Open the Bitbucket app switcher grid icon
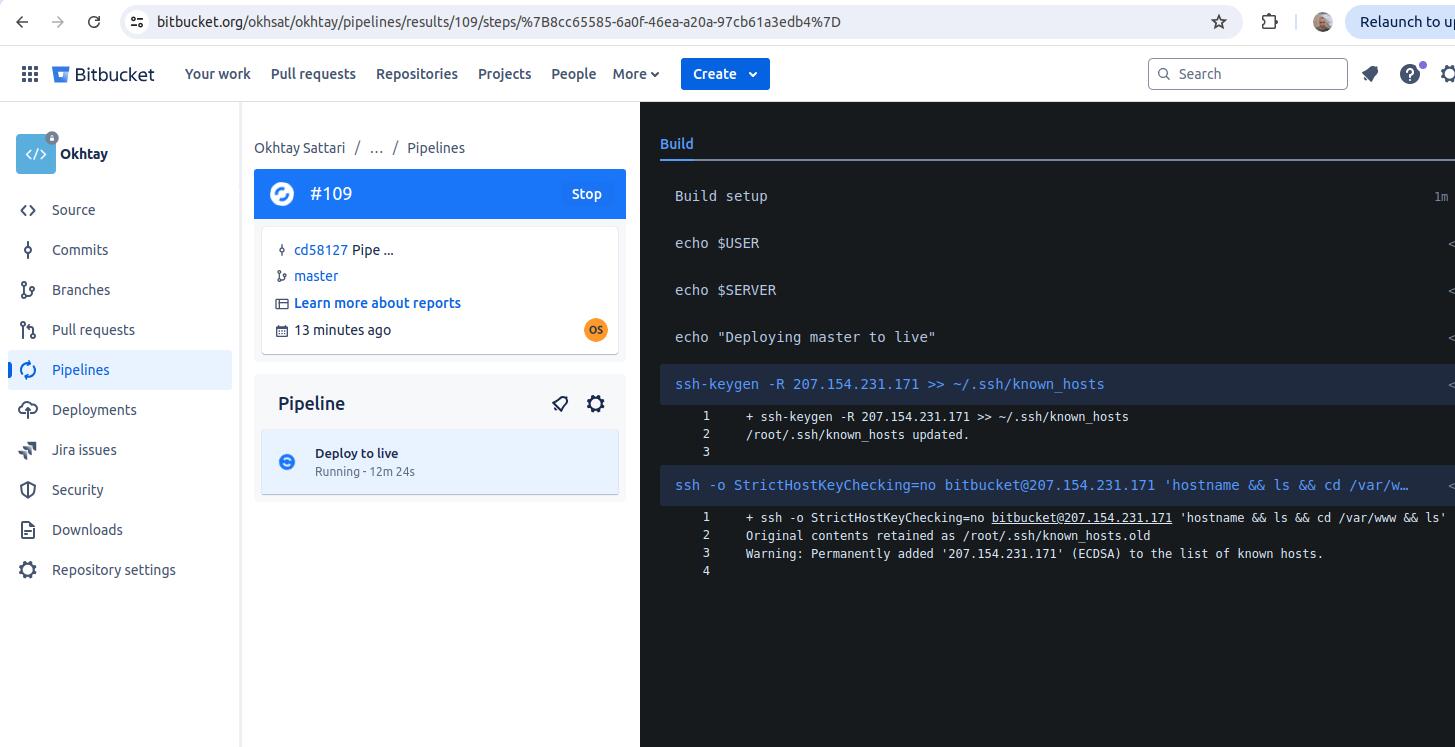This screenshot has height=747, width=1455. pos(30,74)
